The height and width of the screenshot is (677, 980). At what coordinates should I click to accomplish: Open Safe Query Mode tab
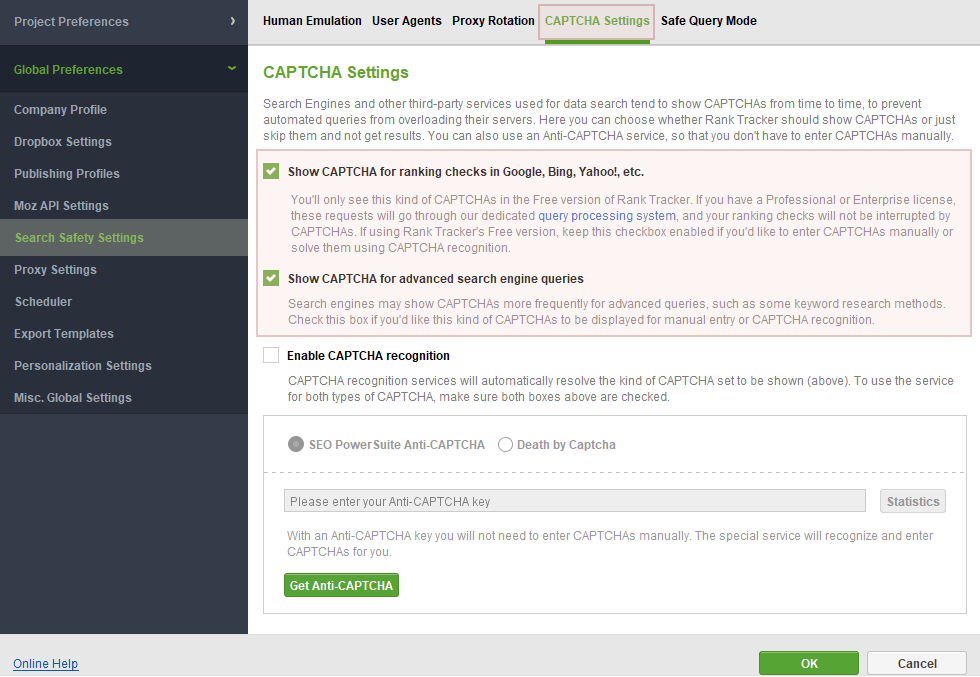coord(709,21)
